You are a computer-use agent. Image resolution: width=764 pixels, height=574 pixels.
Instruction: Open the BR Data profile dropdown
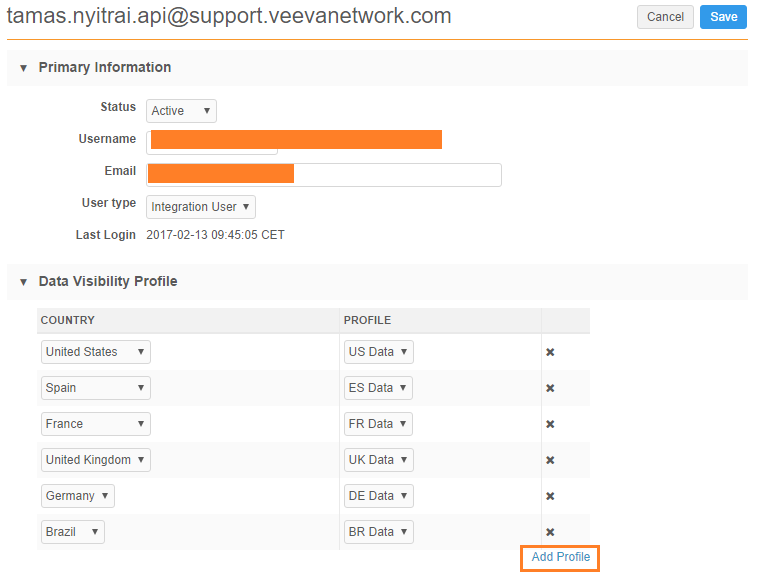click(378, 532)
